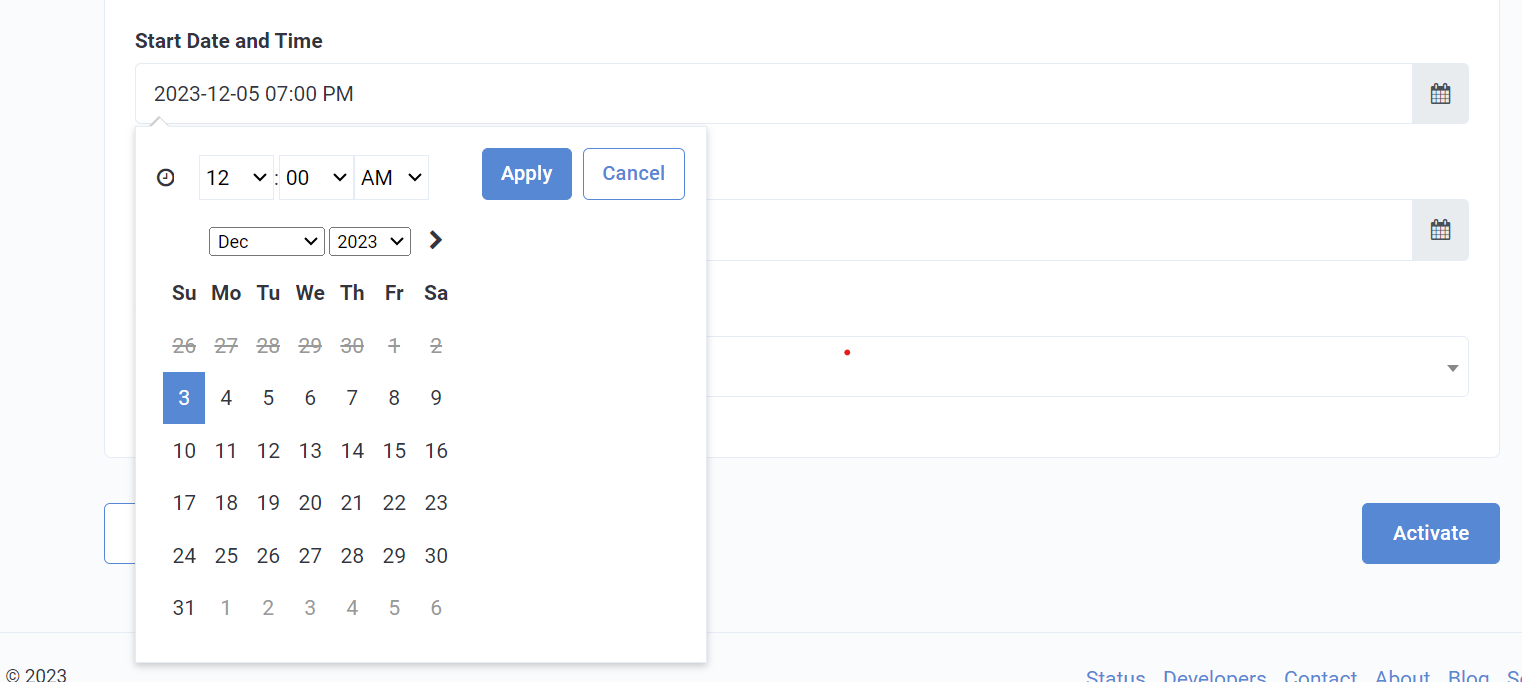Select highlighted date 3 in calendar
The height and width of the screenshot is (682, 1522).
(x=184, y=398)
